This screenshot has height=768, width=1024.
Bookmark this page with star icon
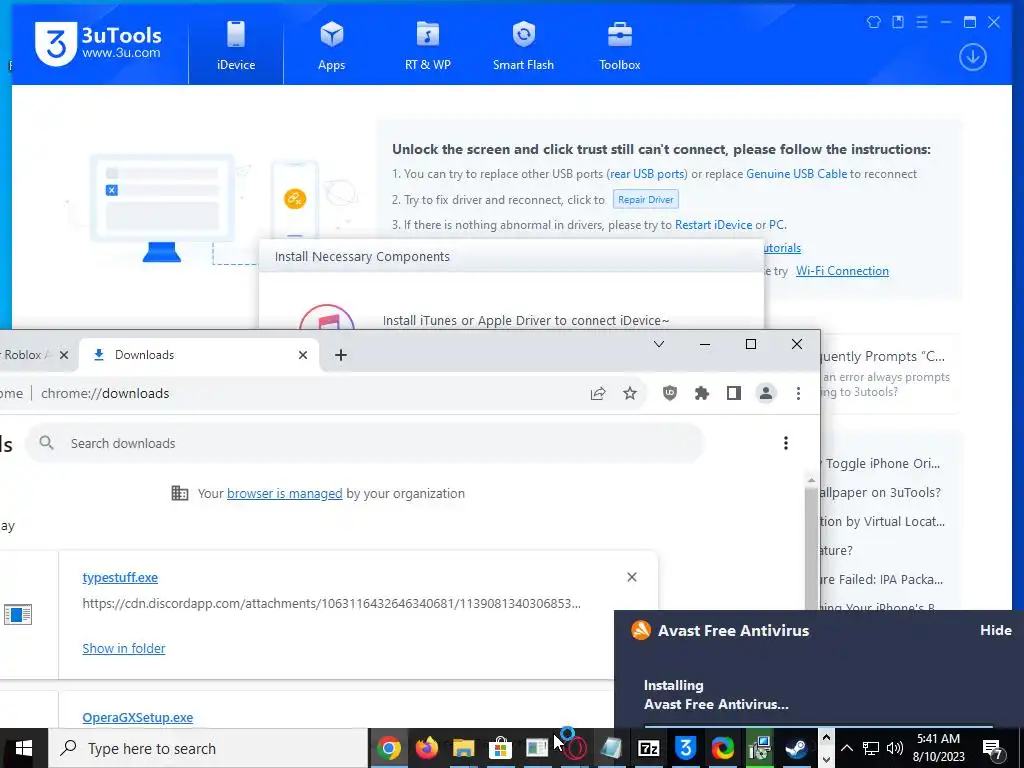click(630, 393)
